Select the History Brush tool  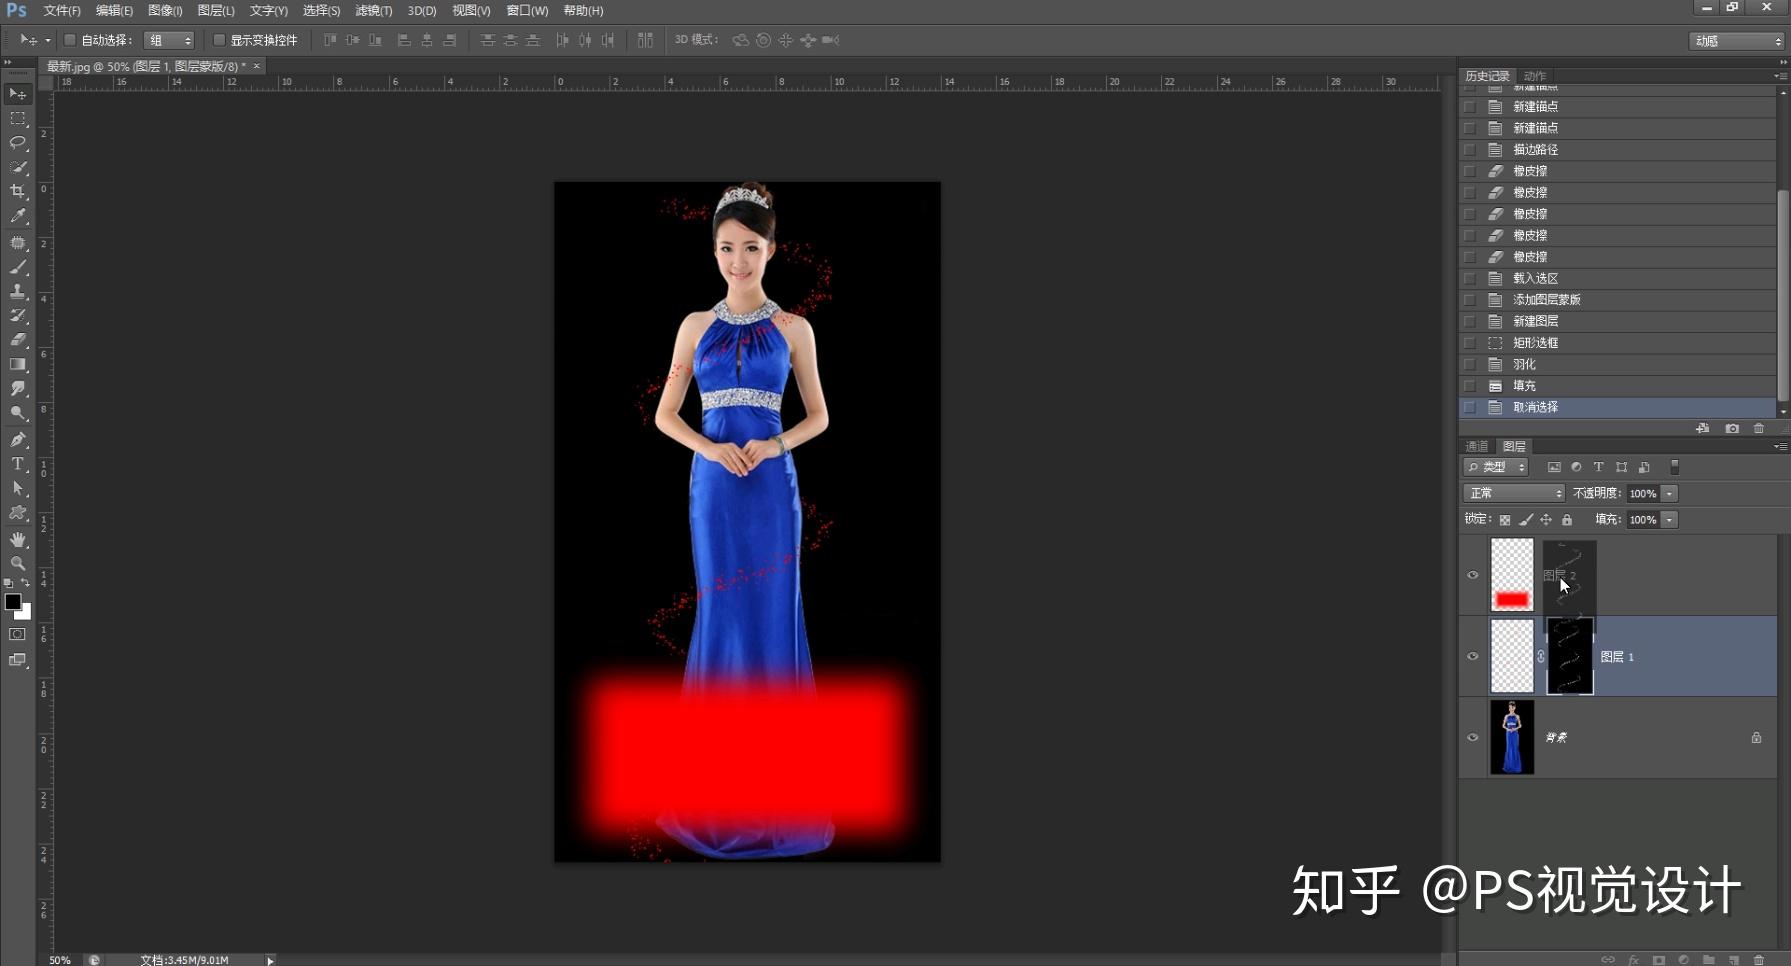(x=18, y=315)
